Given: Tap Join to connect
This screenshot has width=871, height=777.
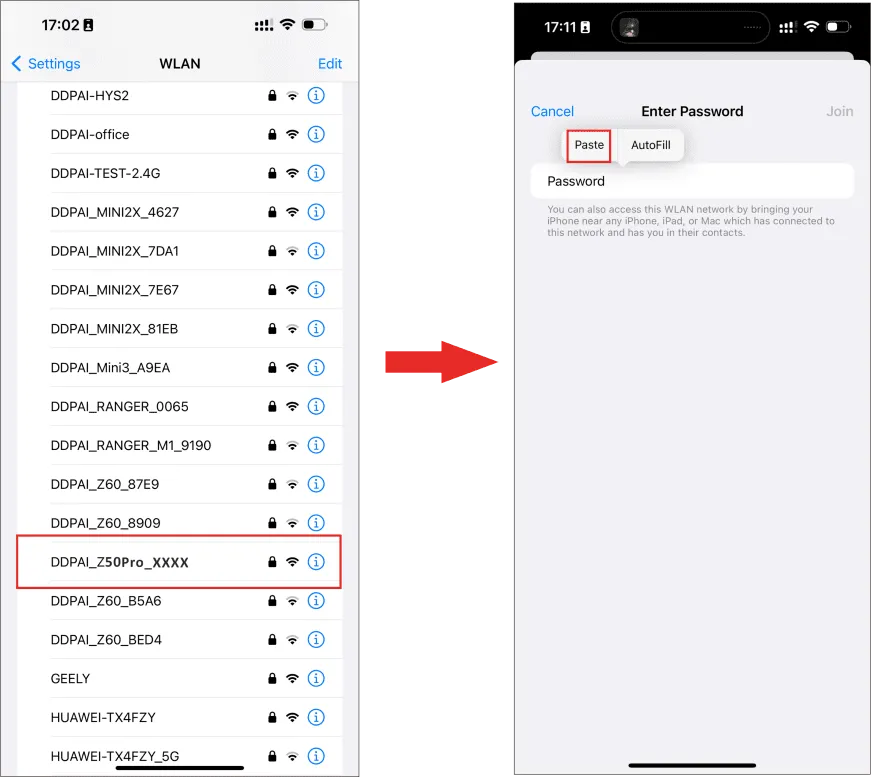Looking at the screenshot, I should tap(839, 112).
